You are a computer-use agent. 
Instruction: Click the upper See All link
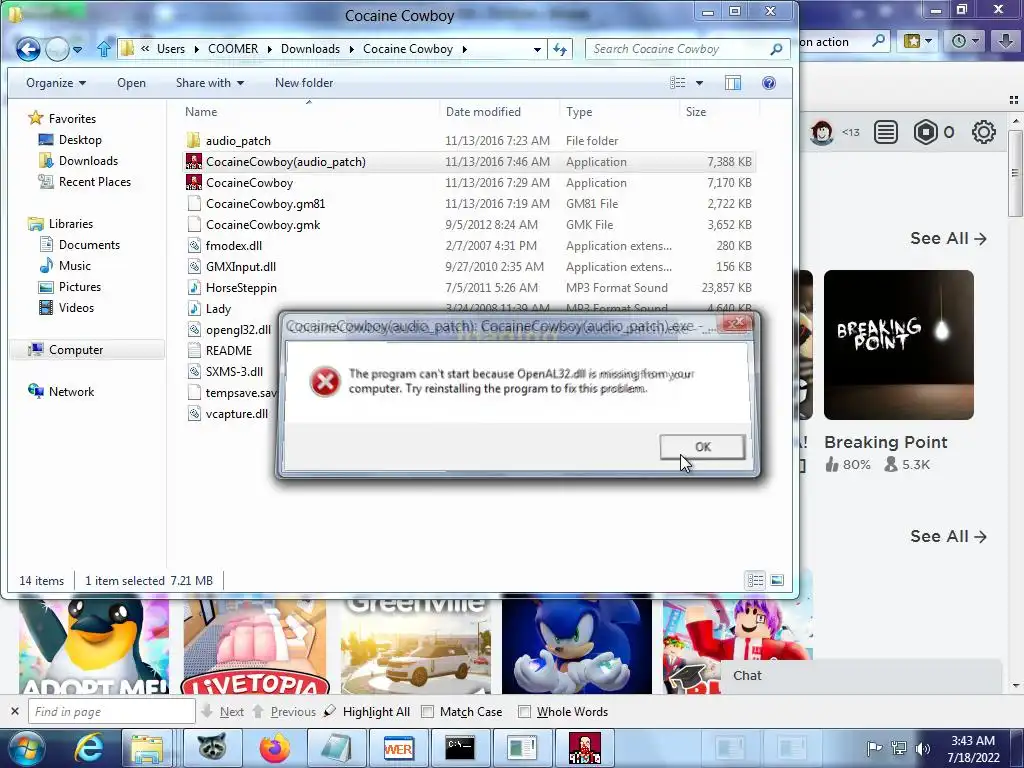[x=948, y=238]
